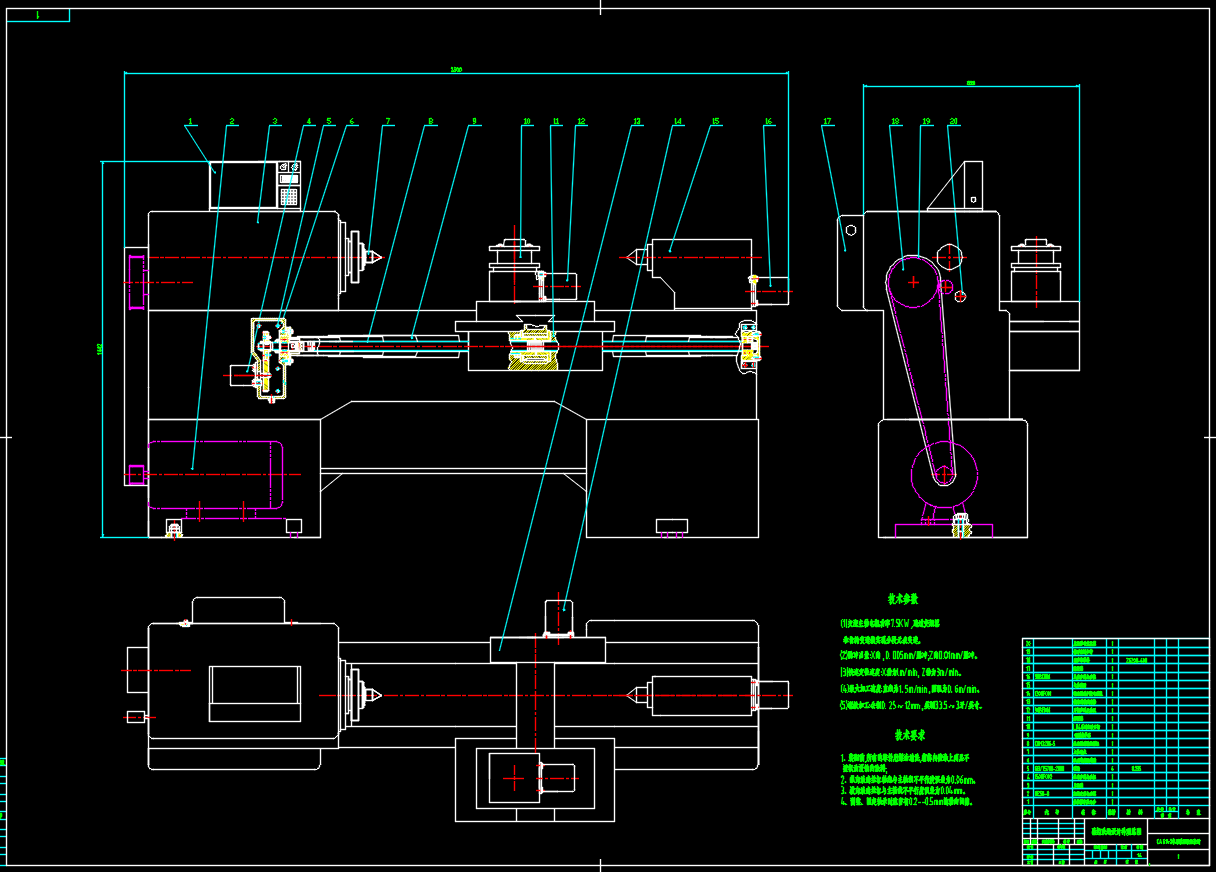
Task: Select part balloon number 20
Action: pyautogui.click(x=954, y=121)
